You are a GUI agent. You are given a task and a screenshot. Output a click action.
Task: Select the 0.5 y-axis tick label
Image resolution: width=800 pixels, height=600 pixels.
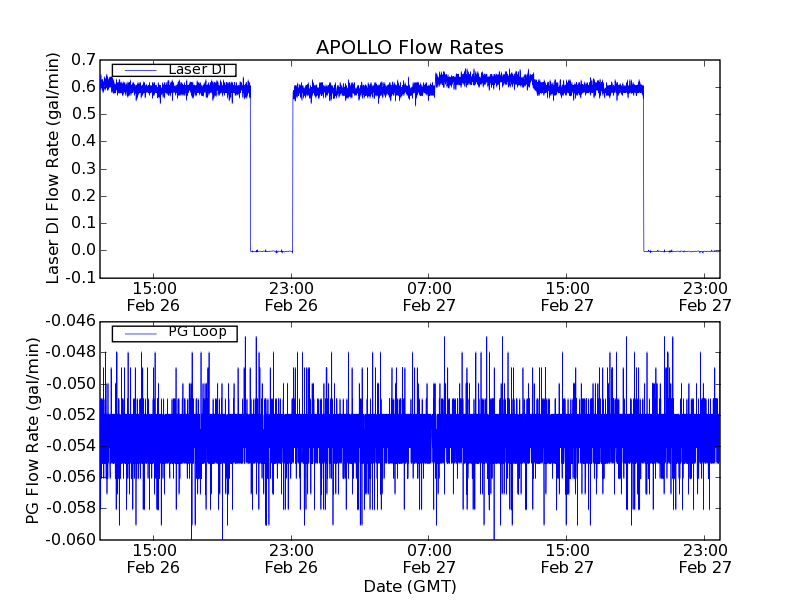click(x=83, y=114)
